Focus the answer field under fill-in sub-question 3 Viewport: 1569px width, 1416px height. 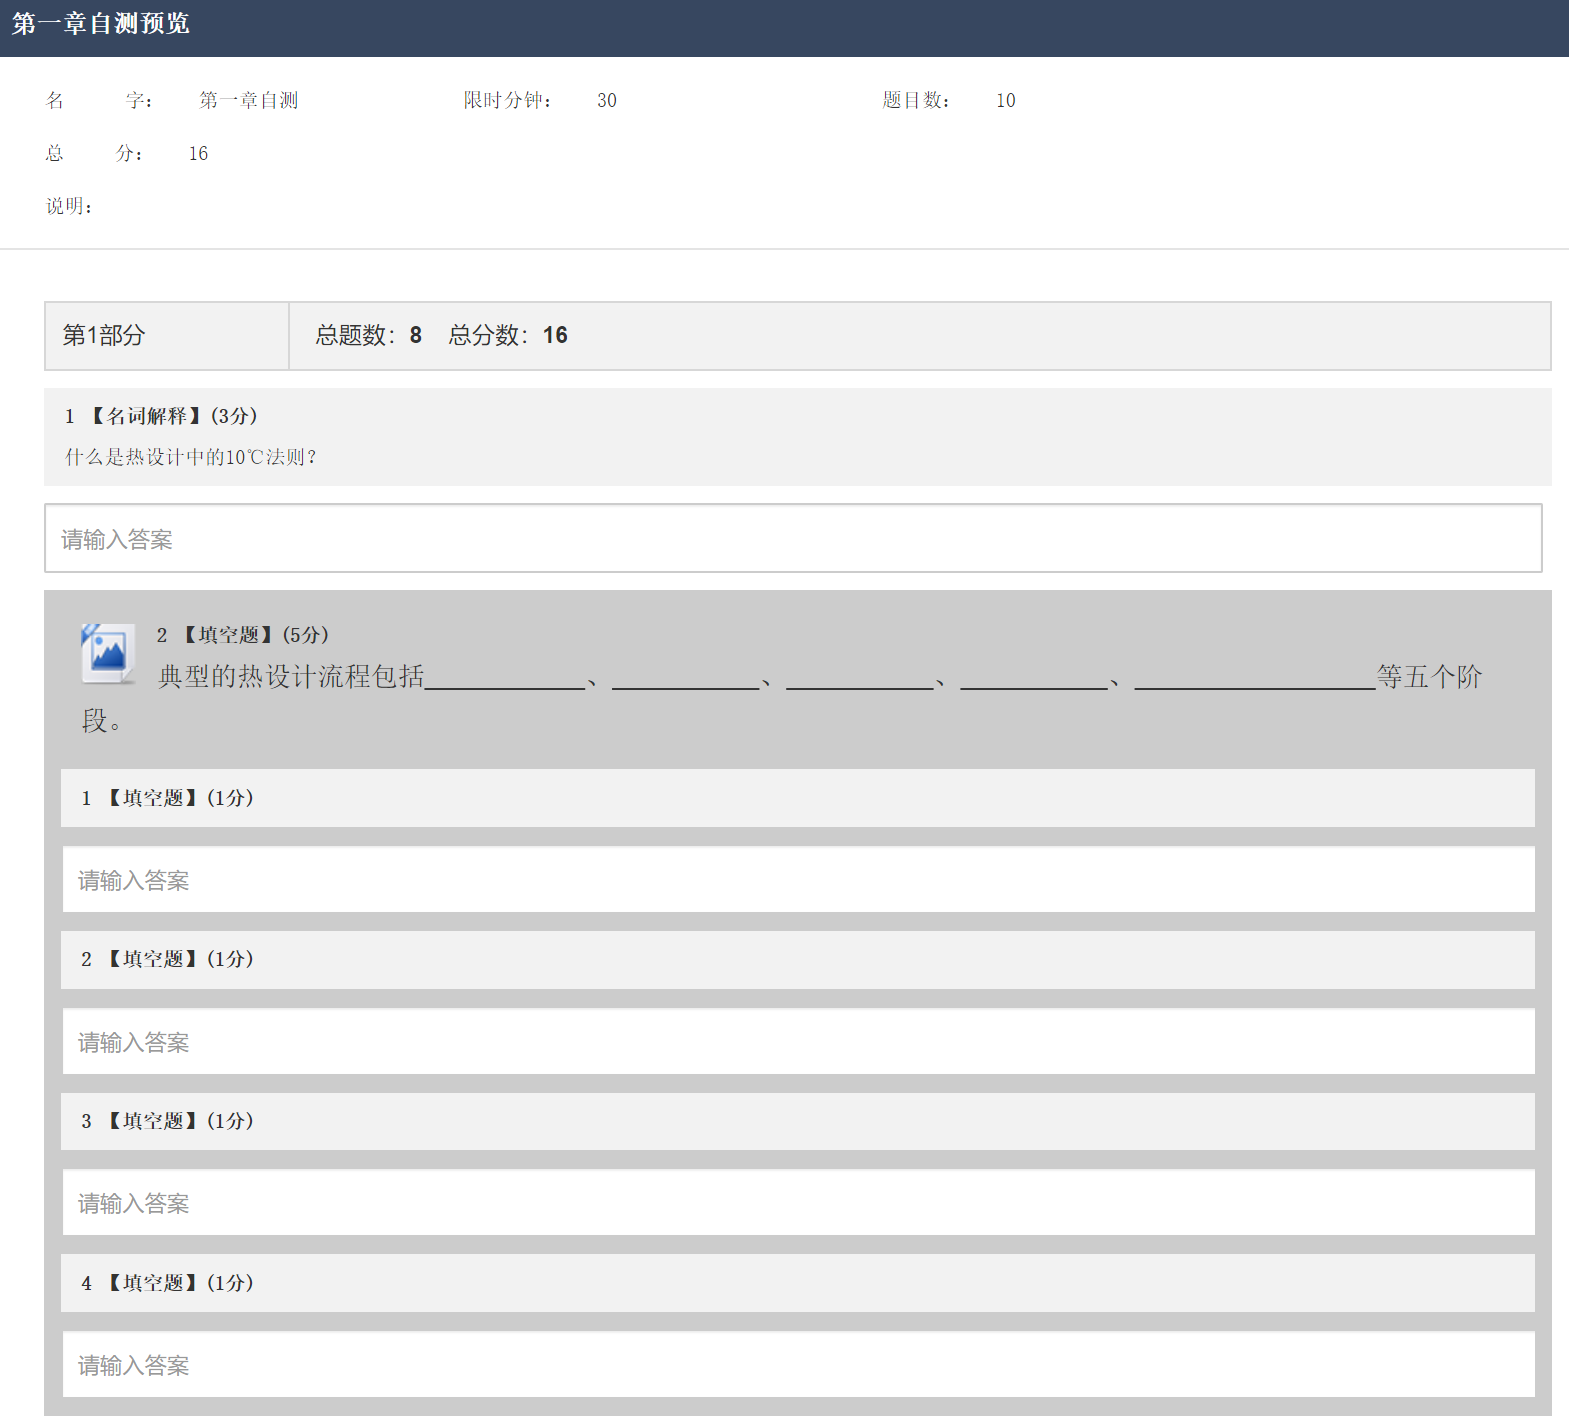797,1203
